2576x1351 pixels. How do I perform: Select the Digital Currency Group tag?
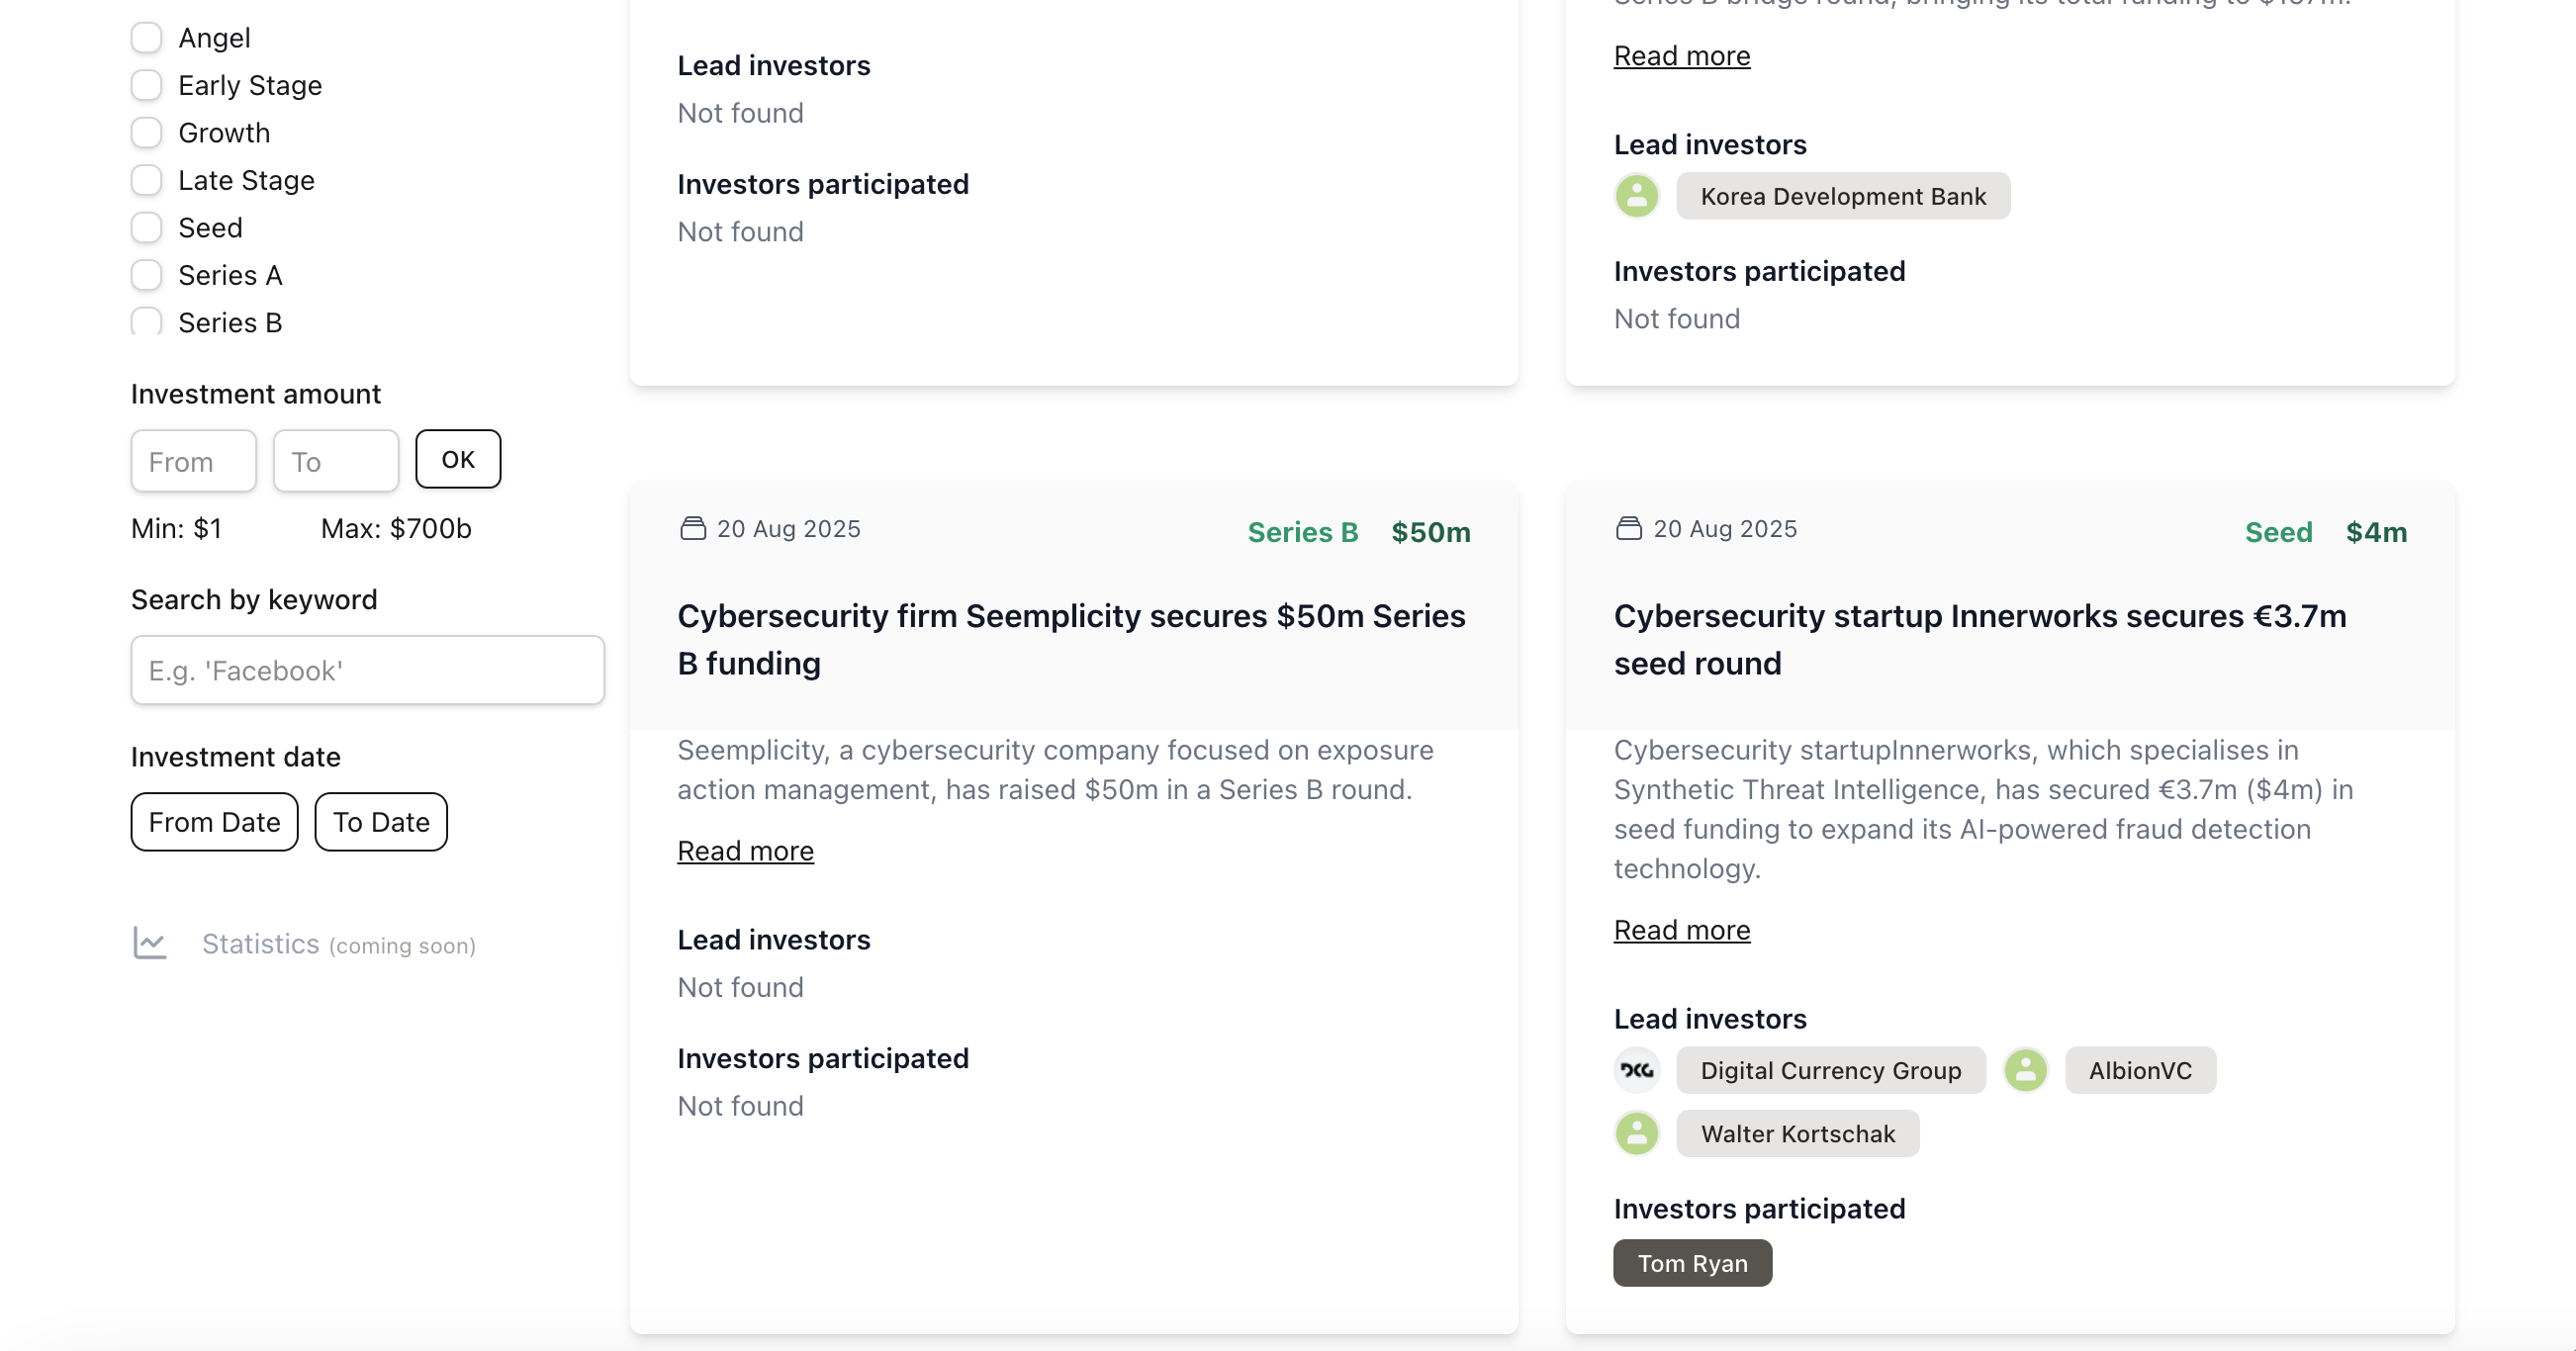click(x=1829, y=1070)
